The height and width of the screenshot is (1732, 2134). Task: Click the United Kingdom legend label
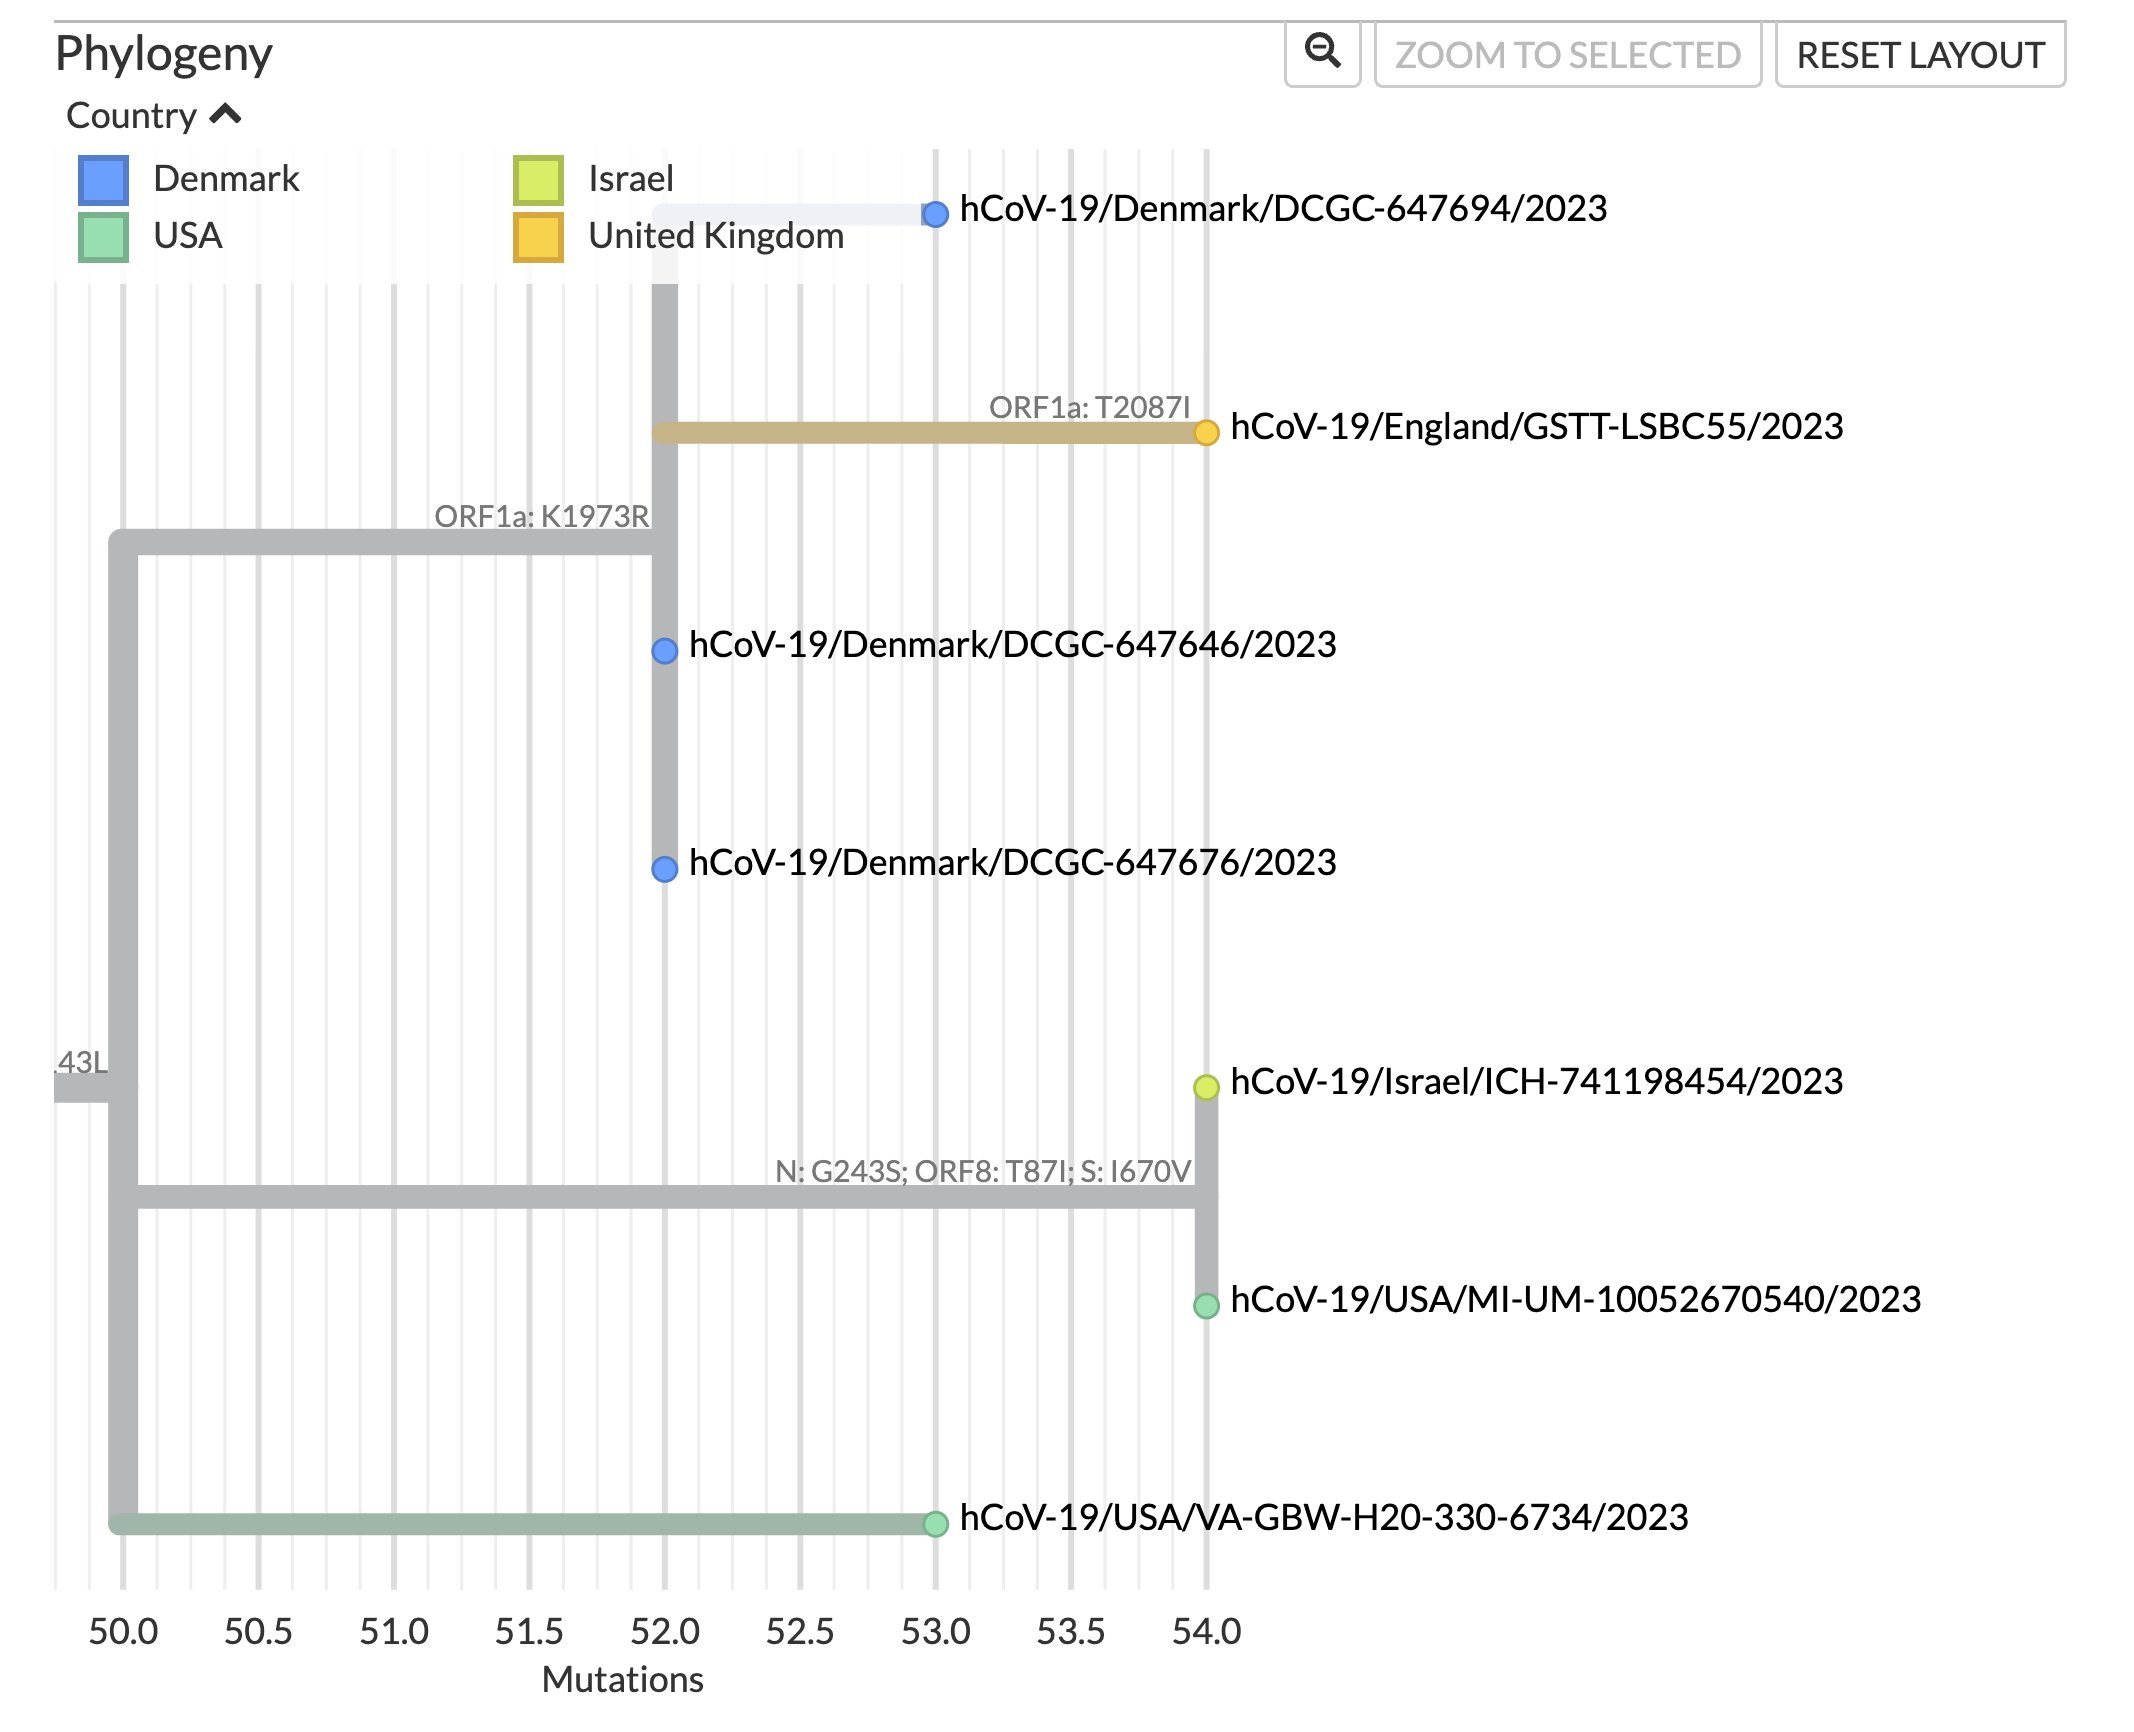(x=716, y=236)
